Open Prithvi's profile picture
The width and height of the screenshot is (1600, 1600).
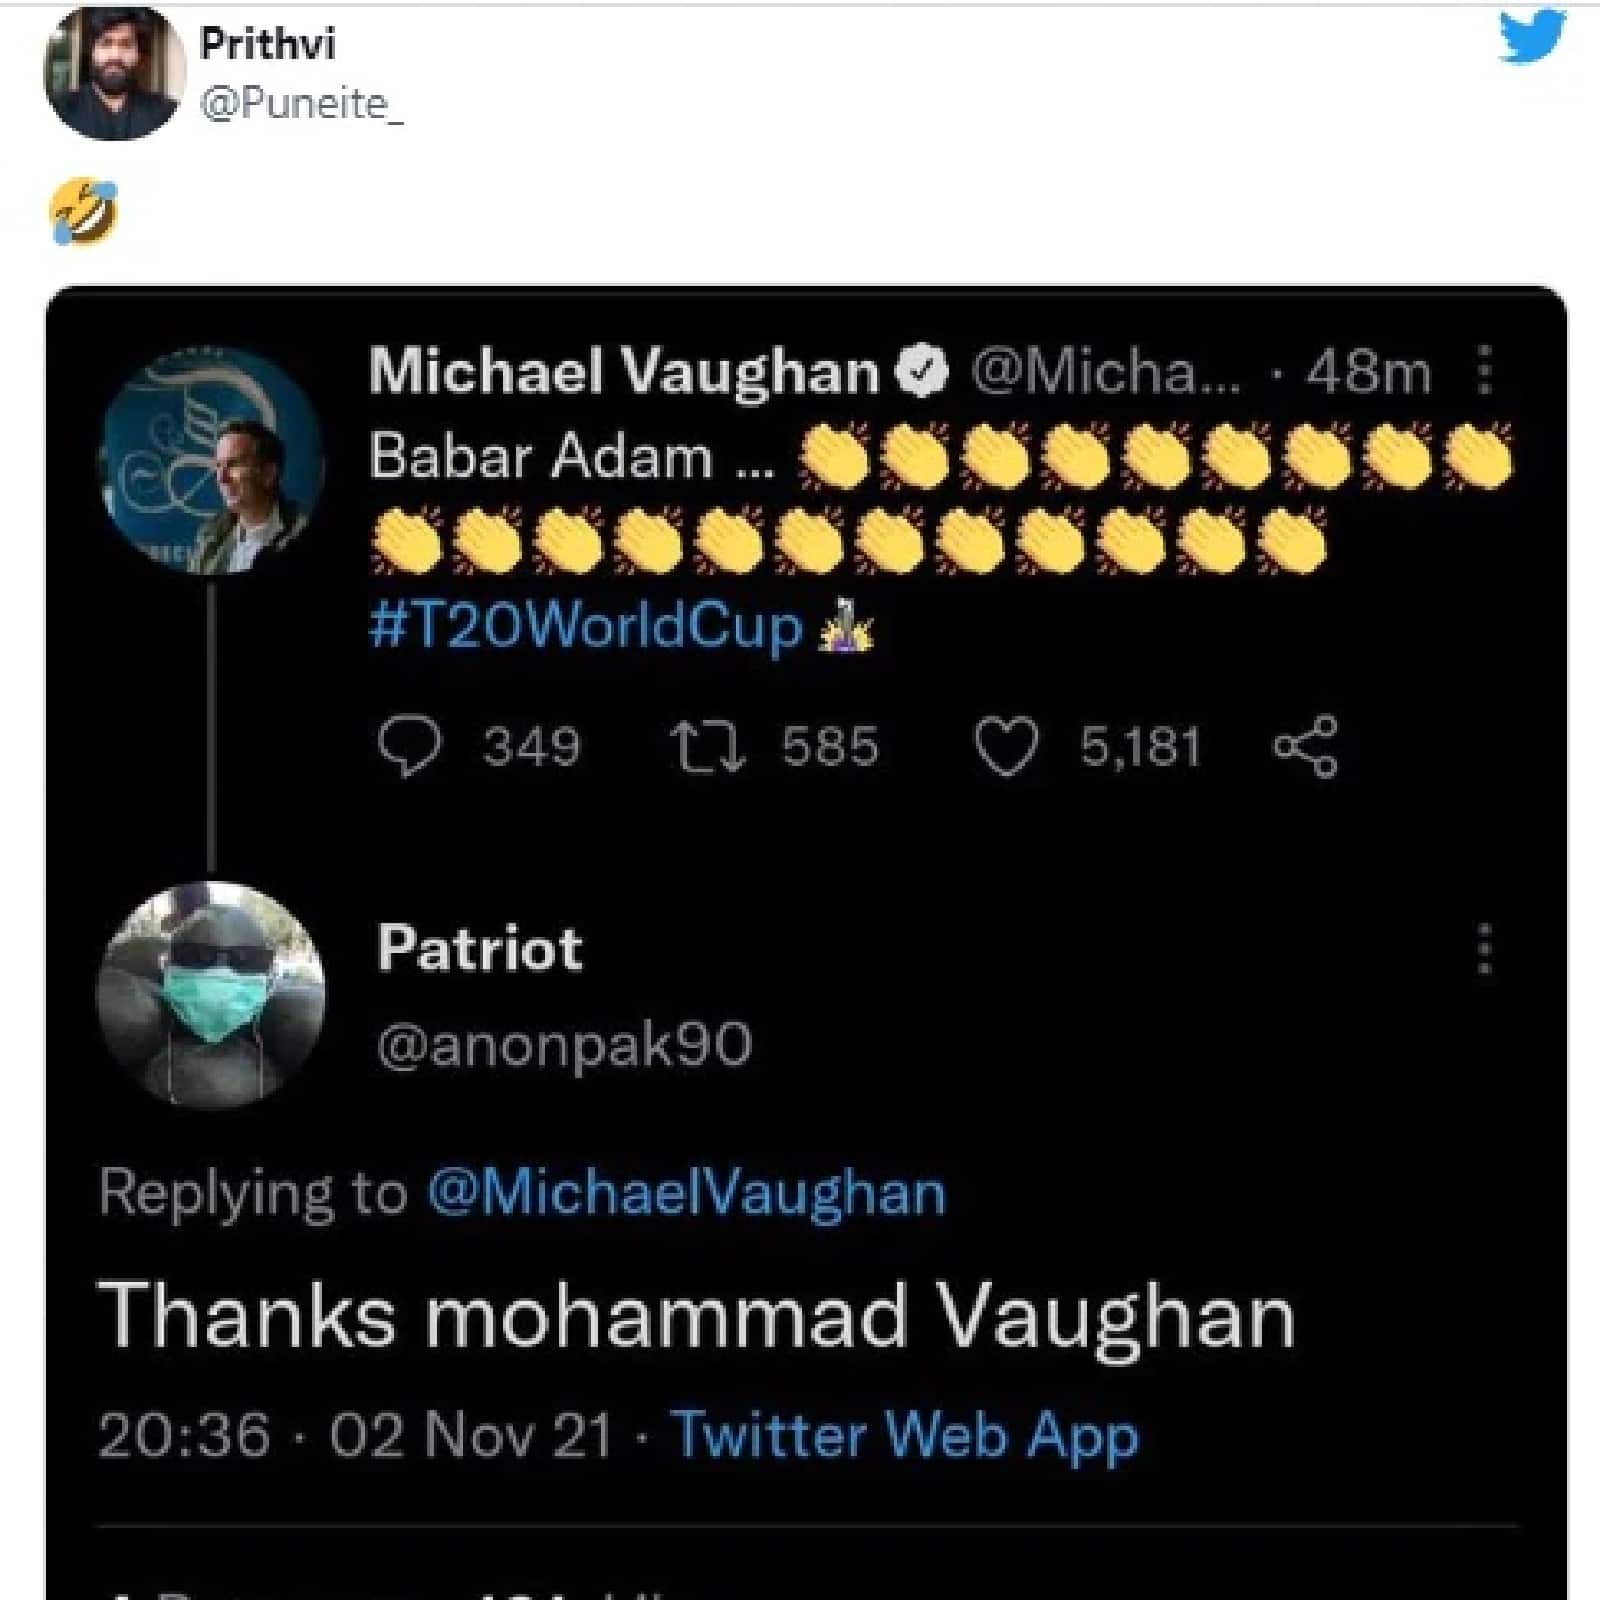[115, 75]
